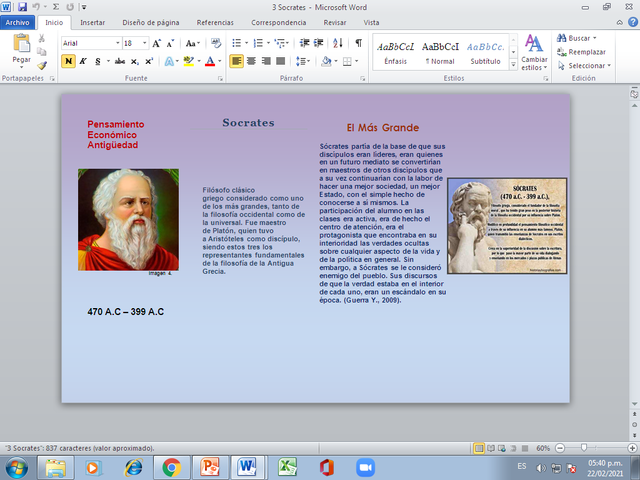
Task: Toggle Underline (S) formatting
Action: (98, 61)
